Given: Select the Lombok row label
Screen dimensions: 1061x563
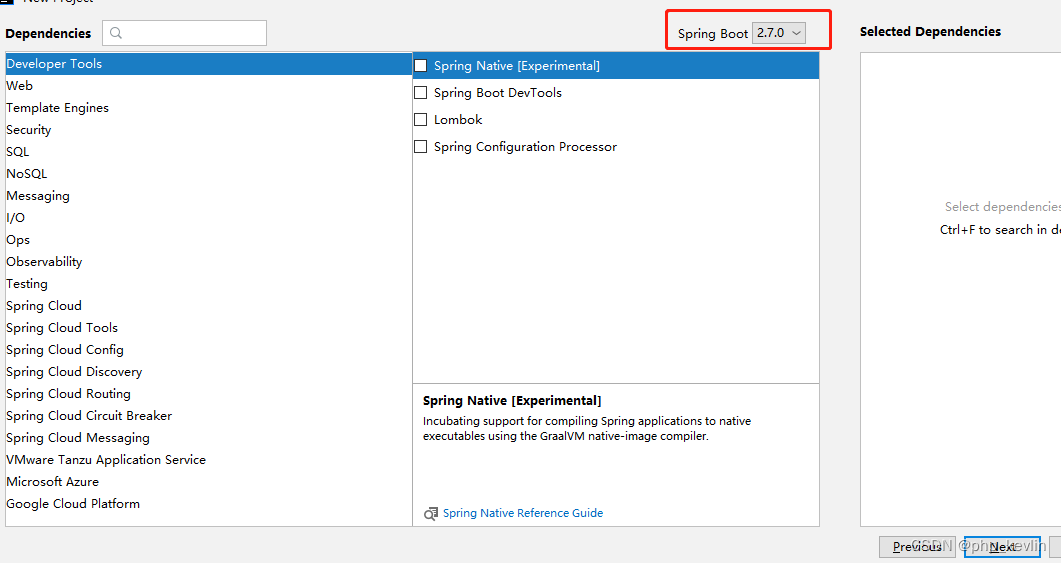Looking at the screenshot, I should tap(458, 120).
